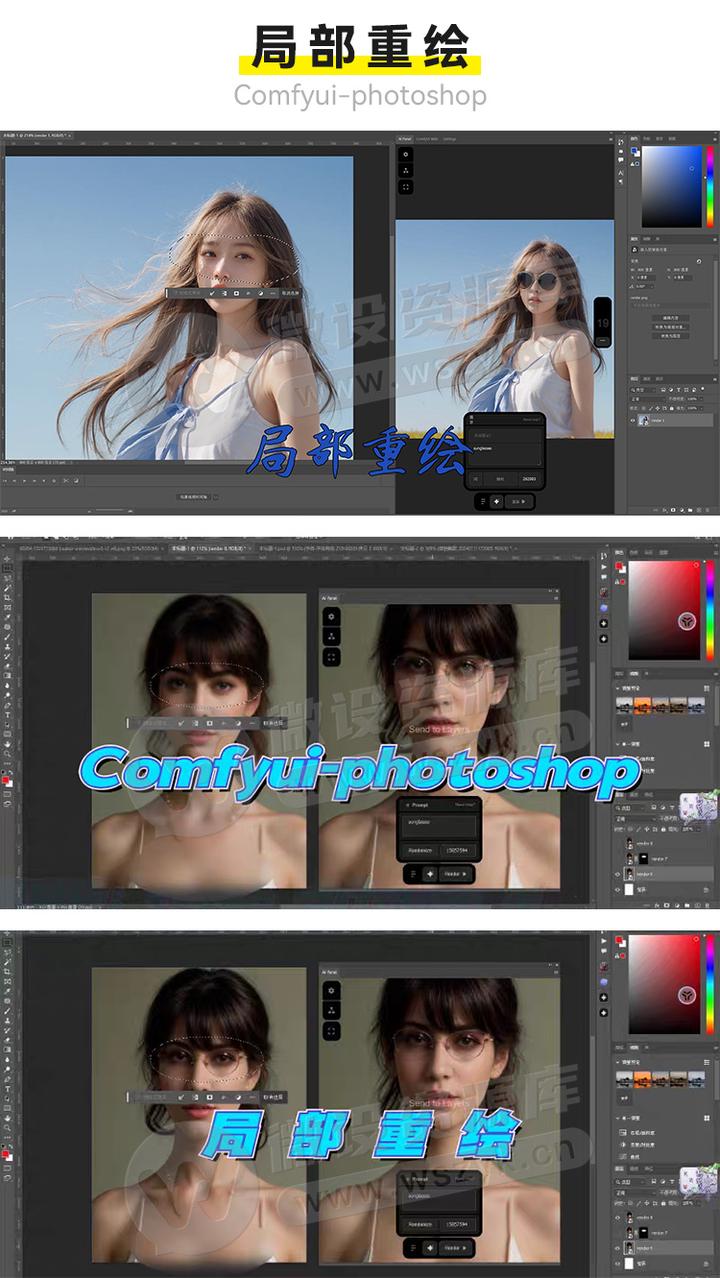Click the seed value 262083 in top screenshot

(x=530, y=479)
